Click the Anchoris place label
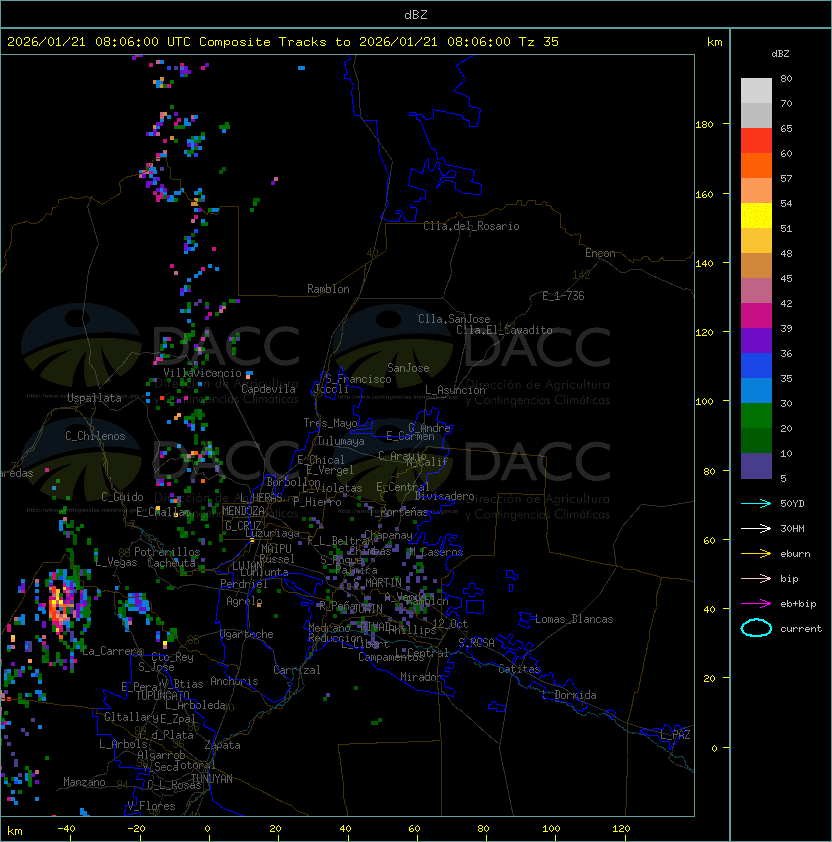Viewport: 832px width, 842px height. (x=234, y=681)
